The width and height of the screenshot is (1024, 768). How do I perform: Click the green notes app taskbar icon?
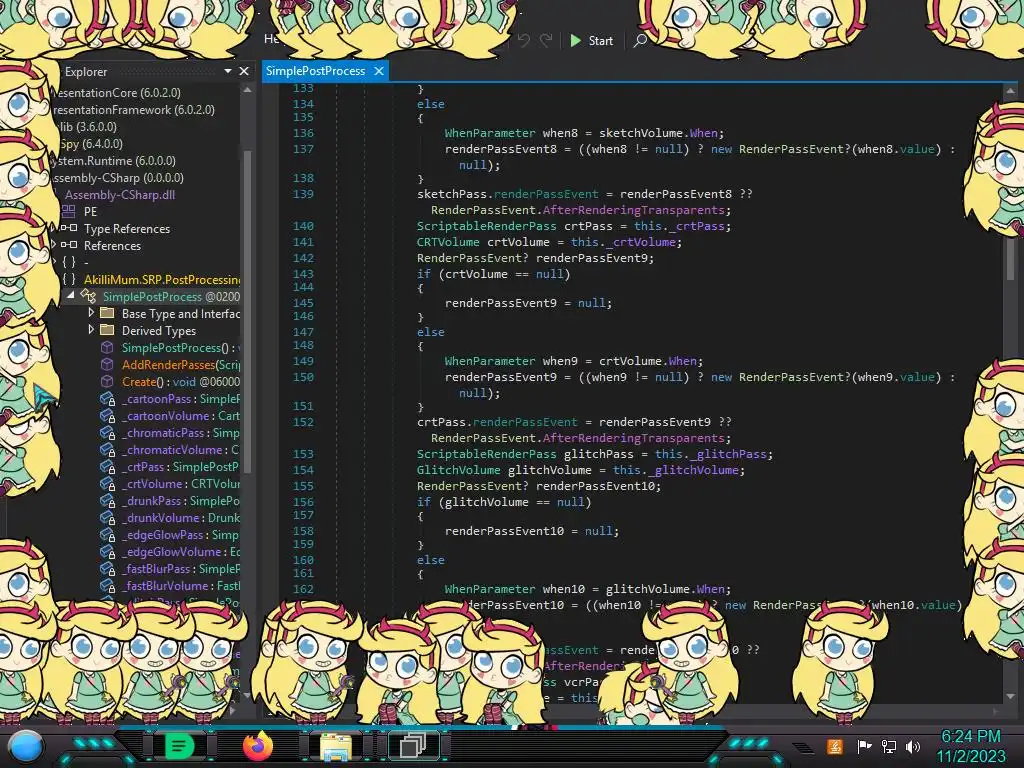179,746
